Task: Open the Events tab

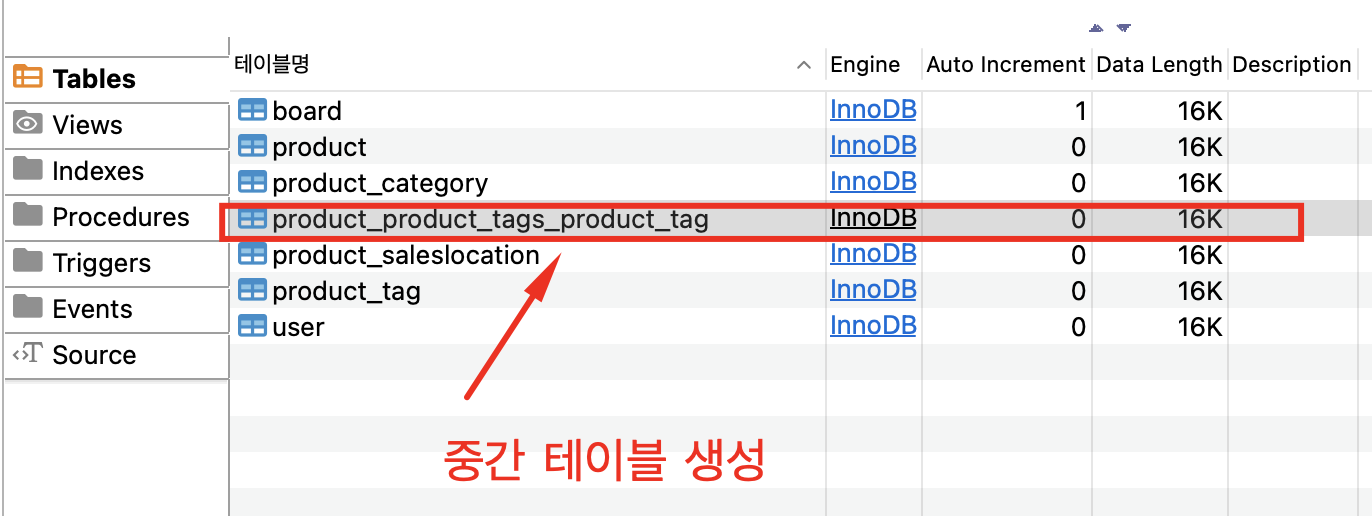Action: tap(117, 309)
